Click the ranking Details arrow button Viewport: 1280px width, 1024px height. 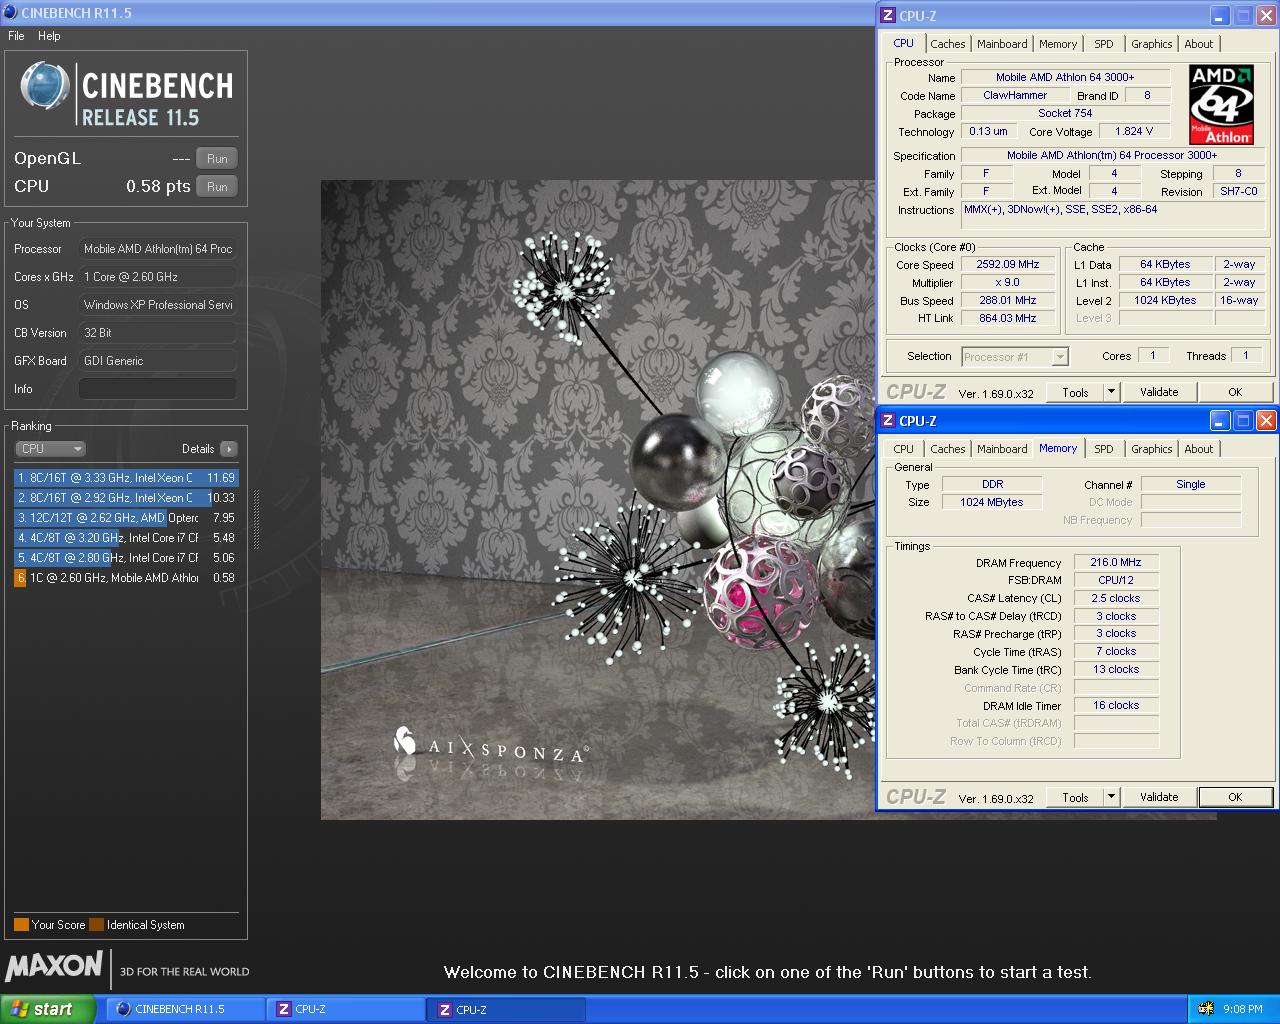pos(229,449)
